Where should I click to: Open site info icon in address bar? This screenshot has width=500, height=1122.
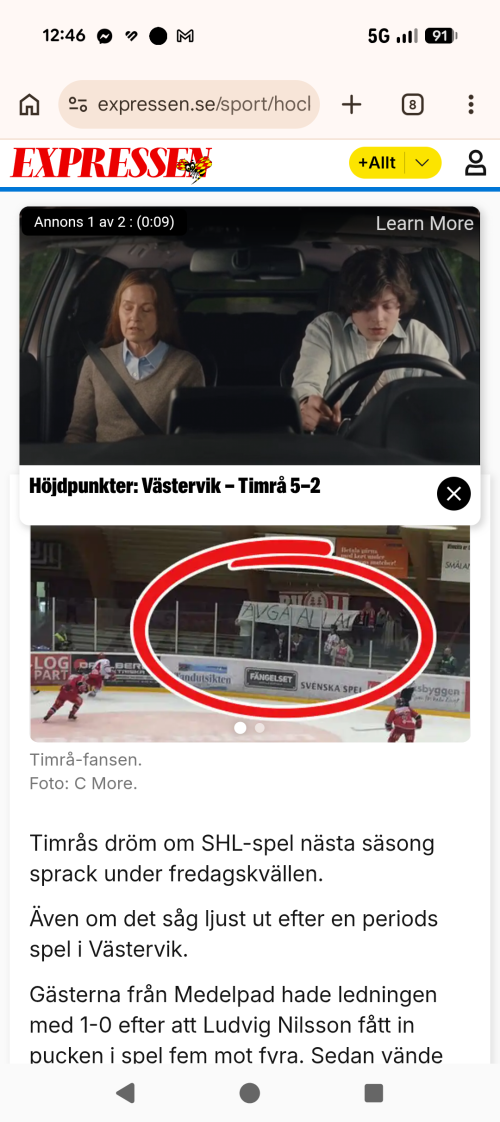click(77, 104)
